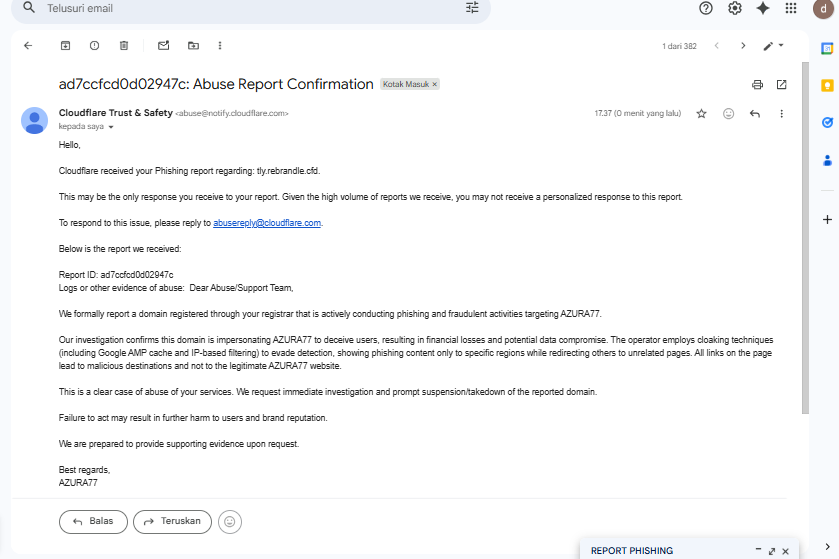The width and height of the screenshot is (839, 559).
Task: Go to newer email arrow
Action: (716, 45)
